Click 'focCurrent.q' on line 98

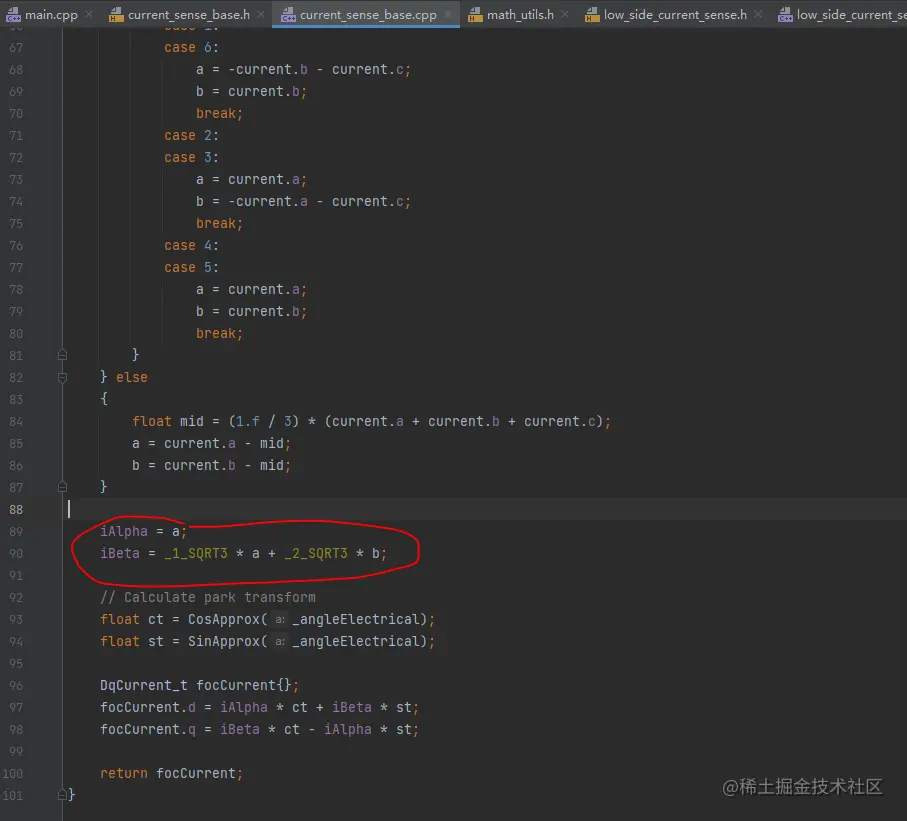pyautogui.click(x=148, y=729)
